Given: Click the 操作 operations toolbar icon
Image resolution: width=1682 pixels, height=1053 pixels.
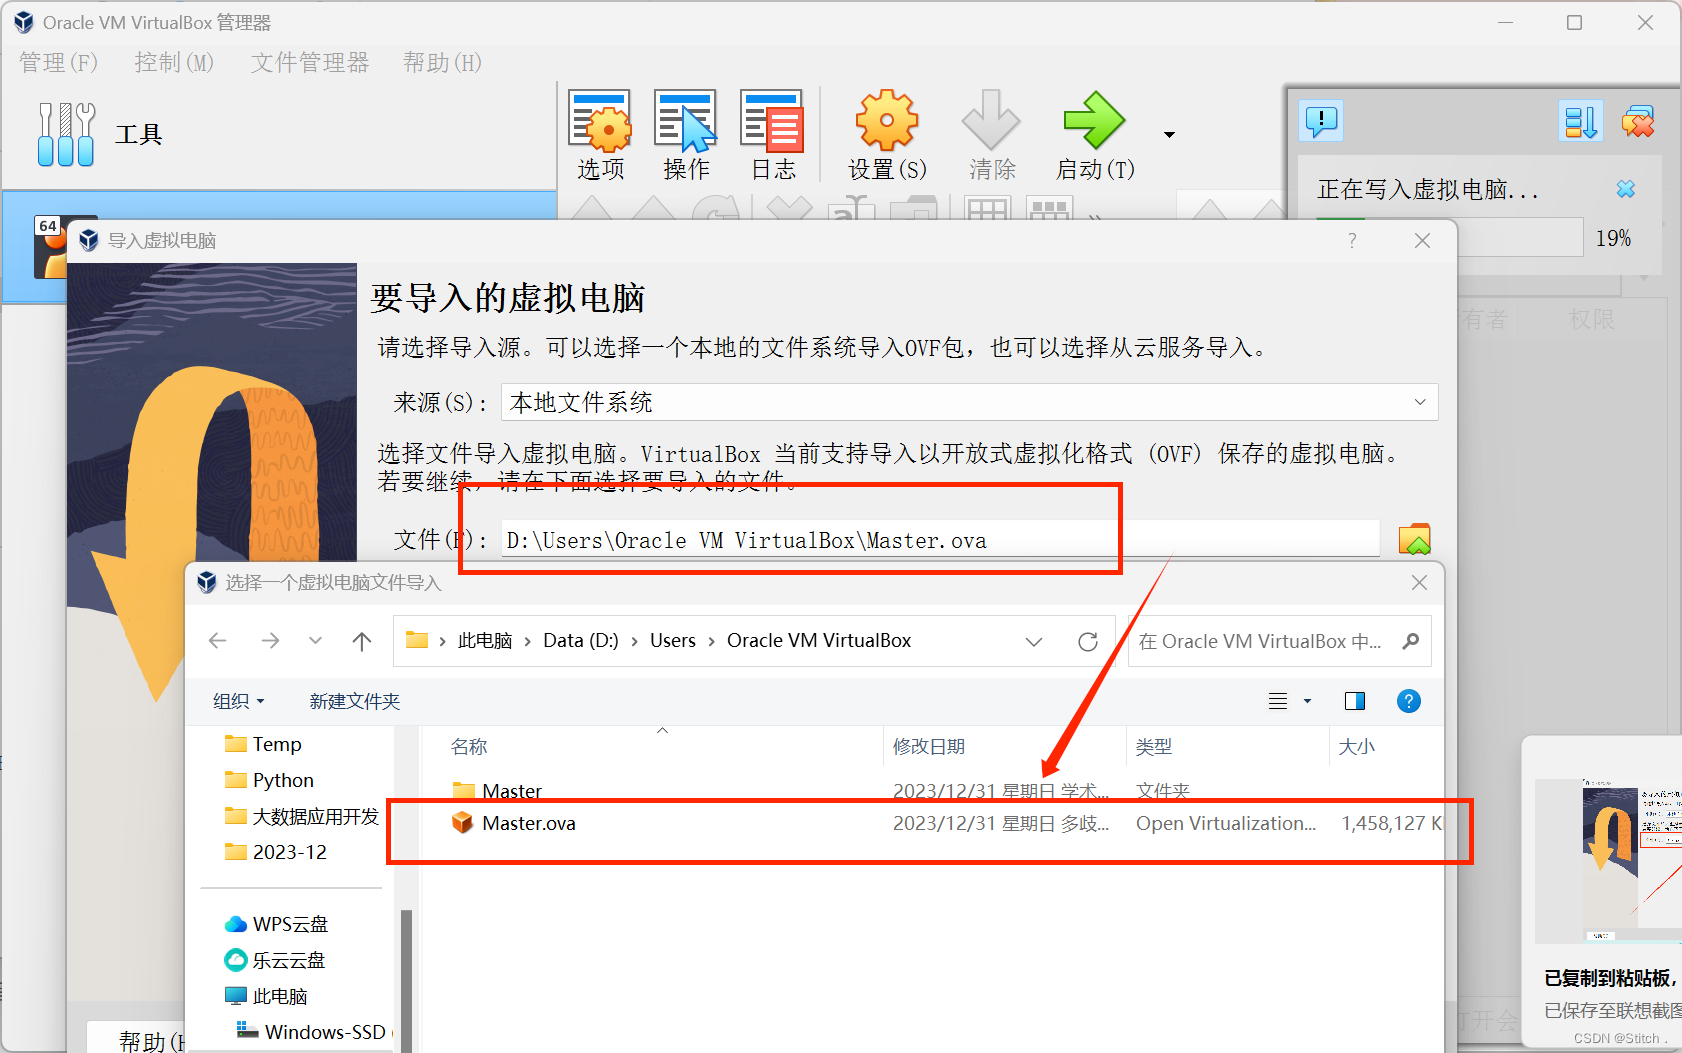Looking at the screenshot, I should pos(686,135).
